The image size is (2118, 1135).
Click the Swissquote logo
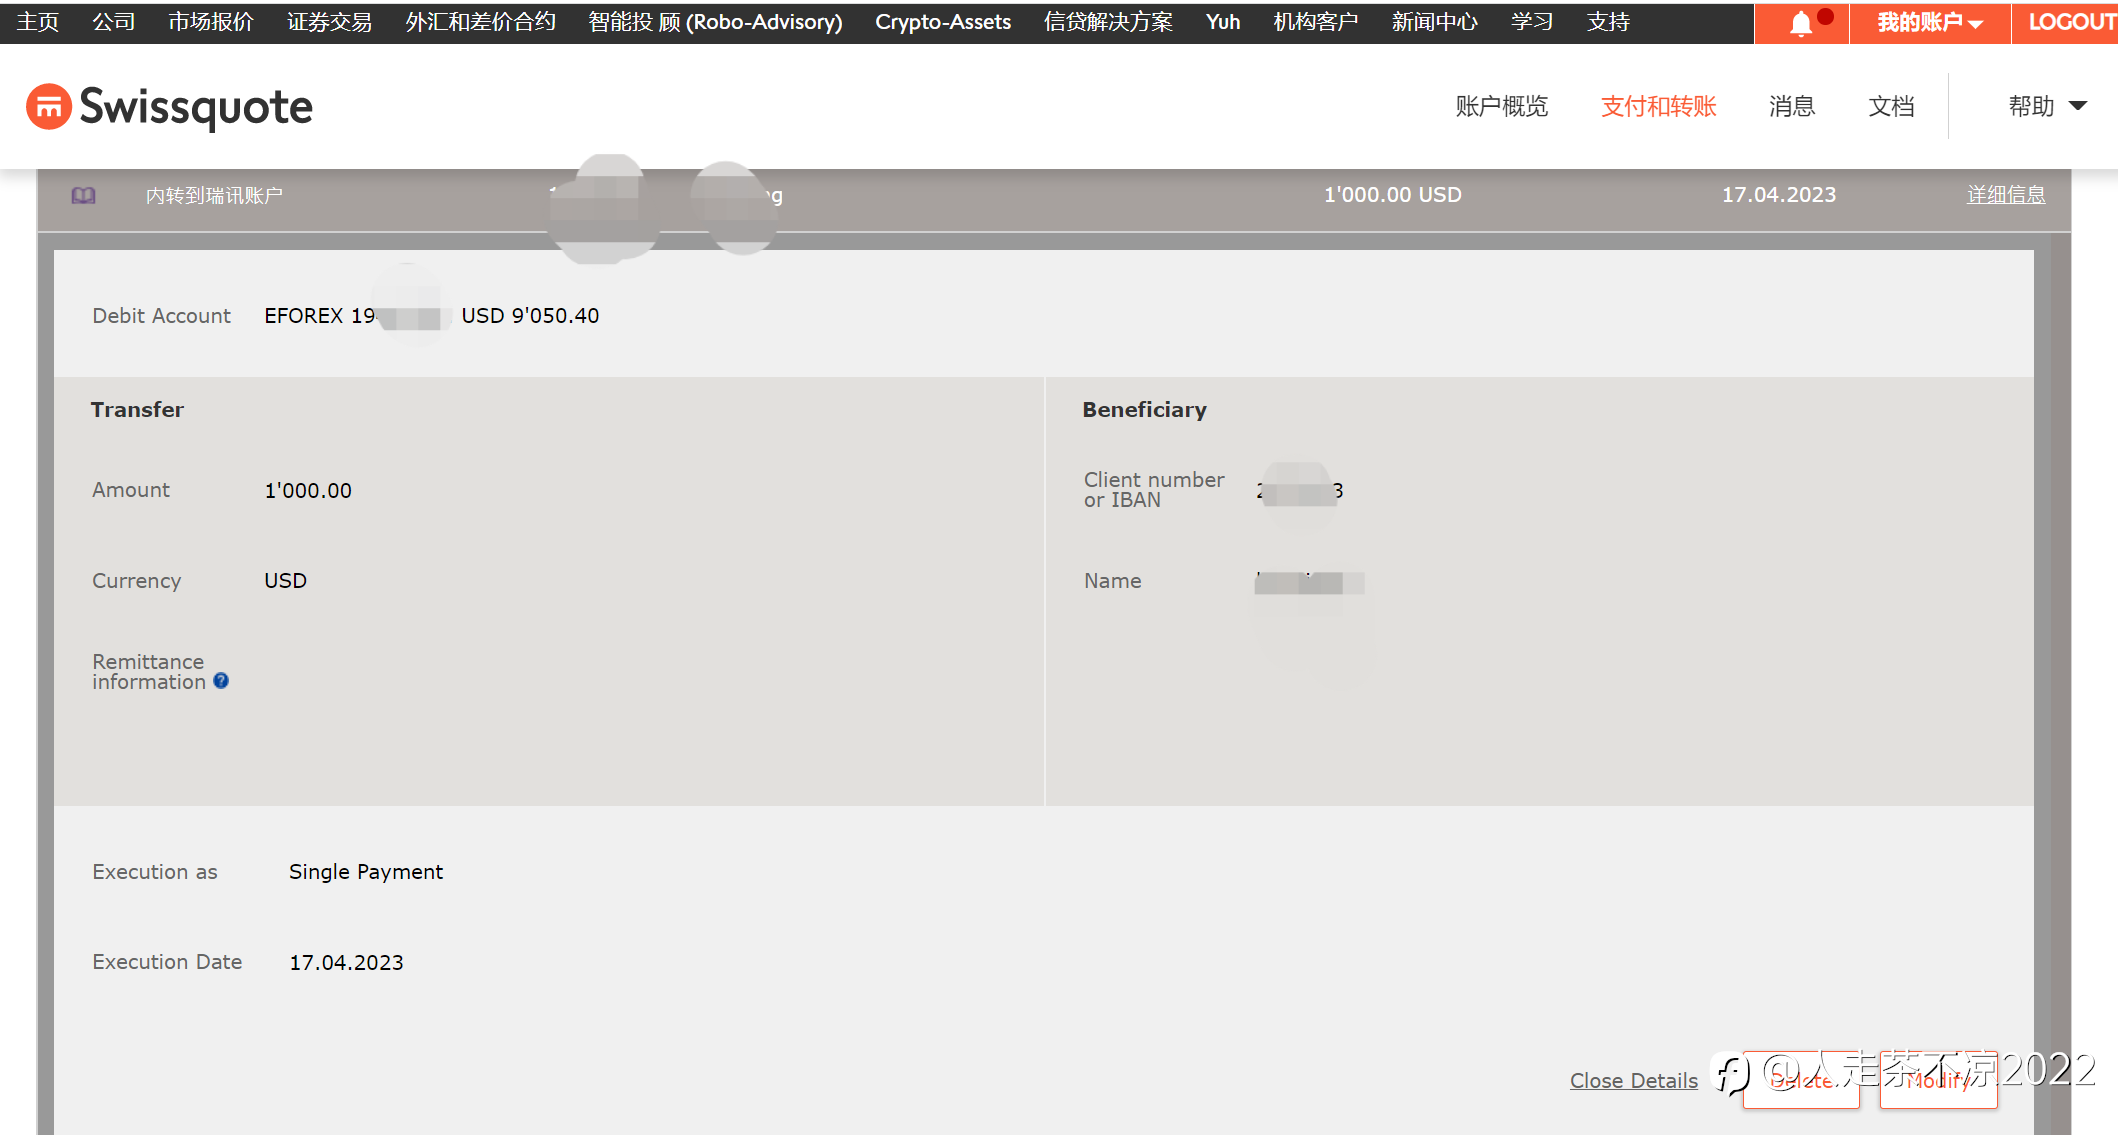point(169,107)
